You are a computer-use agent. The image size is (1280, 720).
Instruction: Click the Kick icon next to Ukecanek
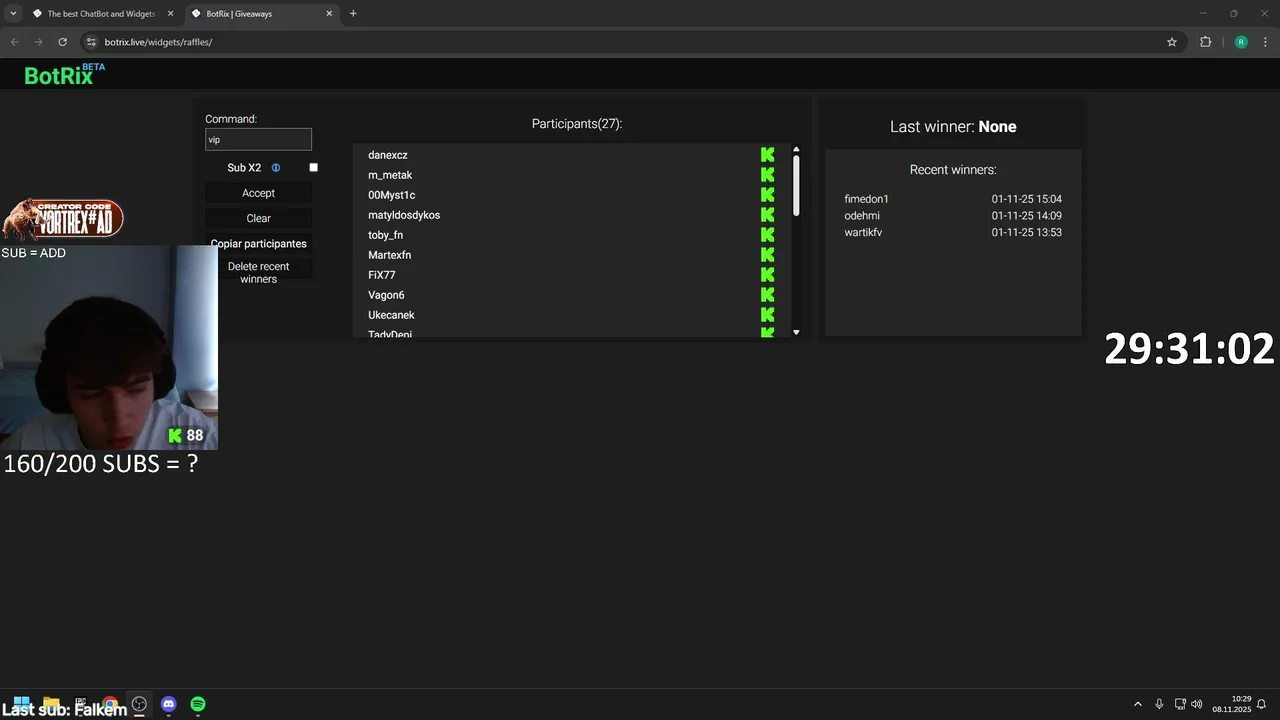click(767, 315)
